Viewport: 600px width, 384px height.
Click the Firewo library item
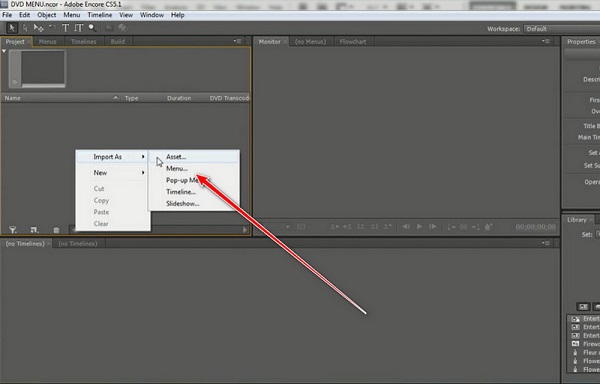pos(584,344)
